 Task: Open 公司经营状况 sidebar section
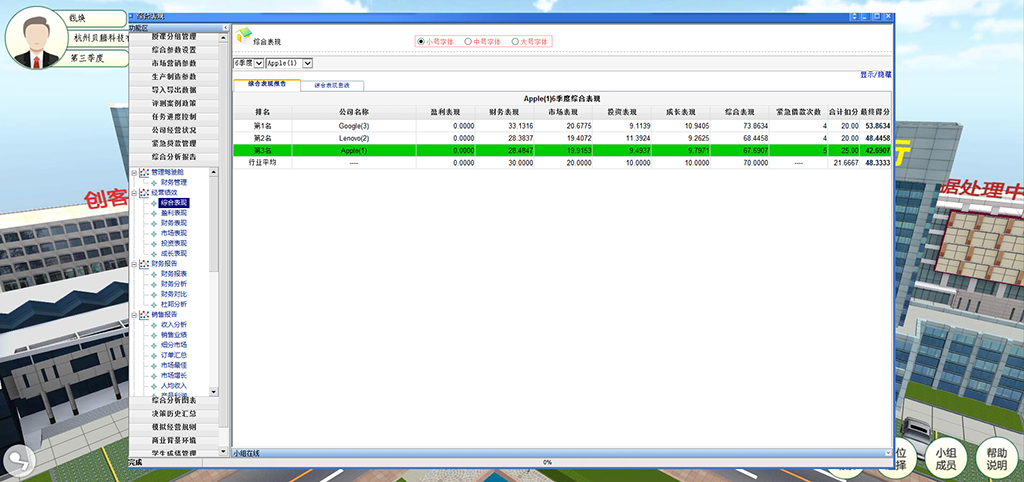[x=173, y=130]
